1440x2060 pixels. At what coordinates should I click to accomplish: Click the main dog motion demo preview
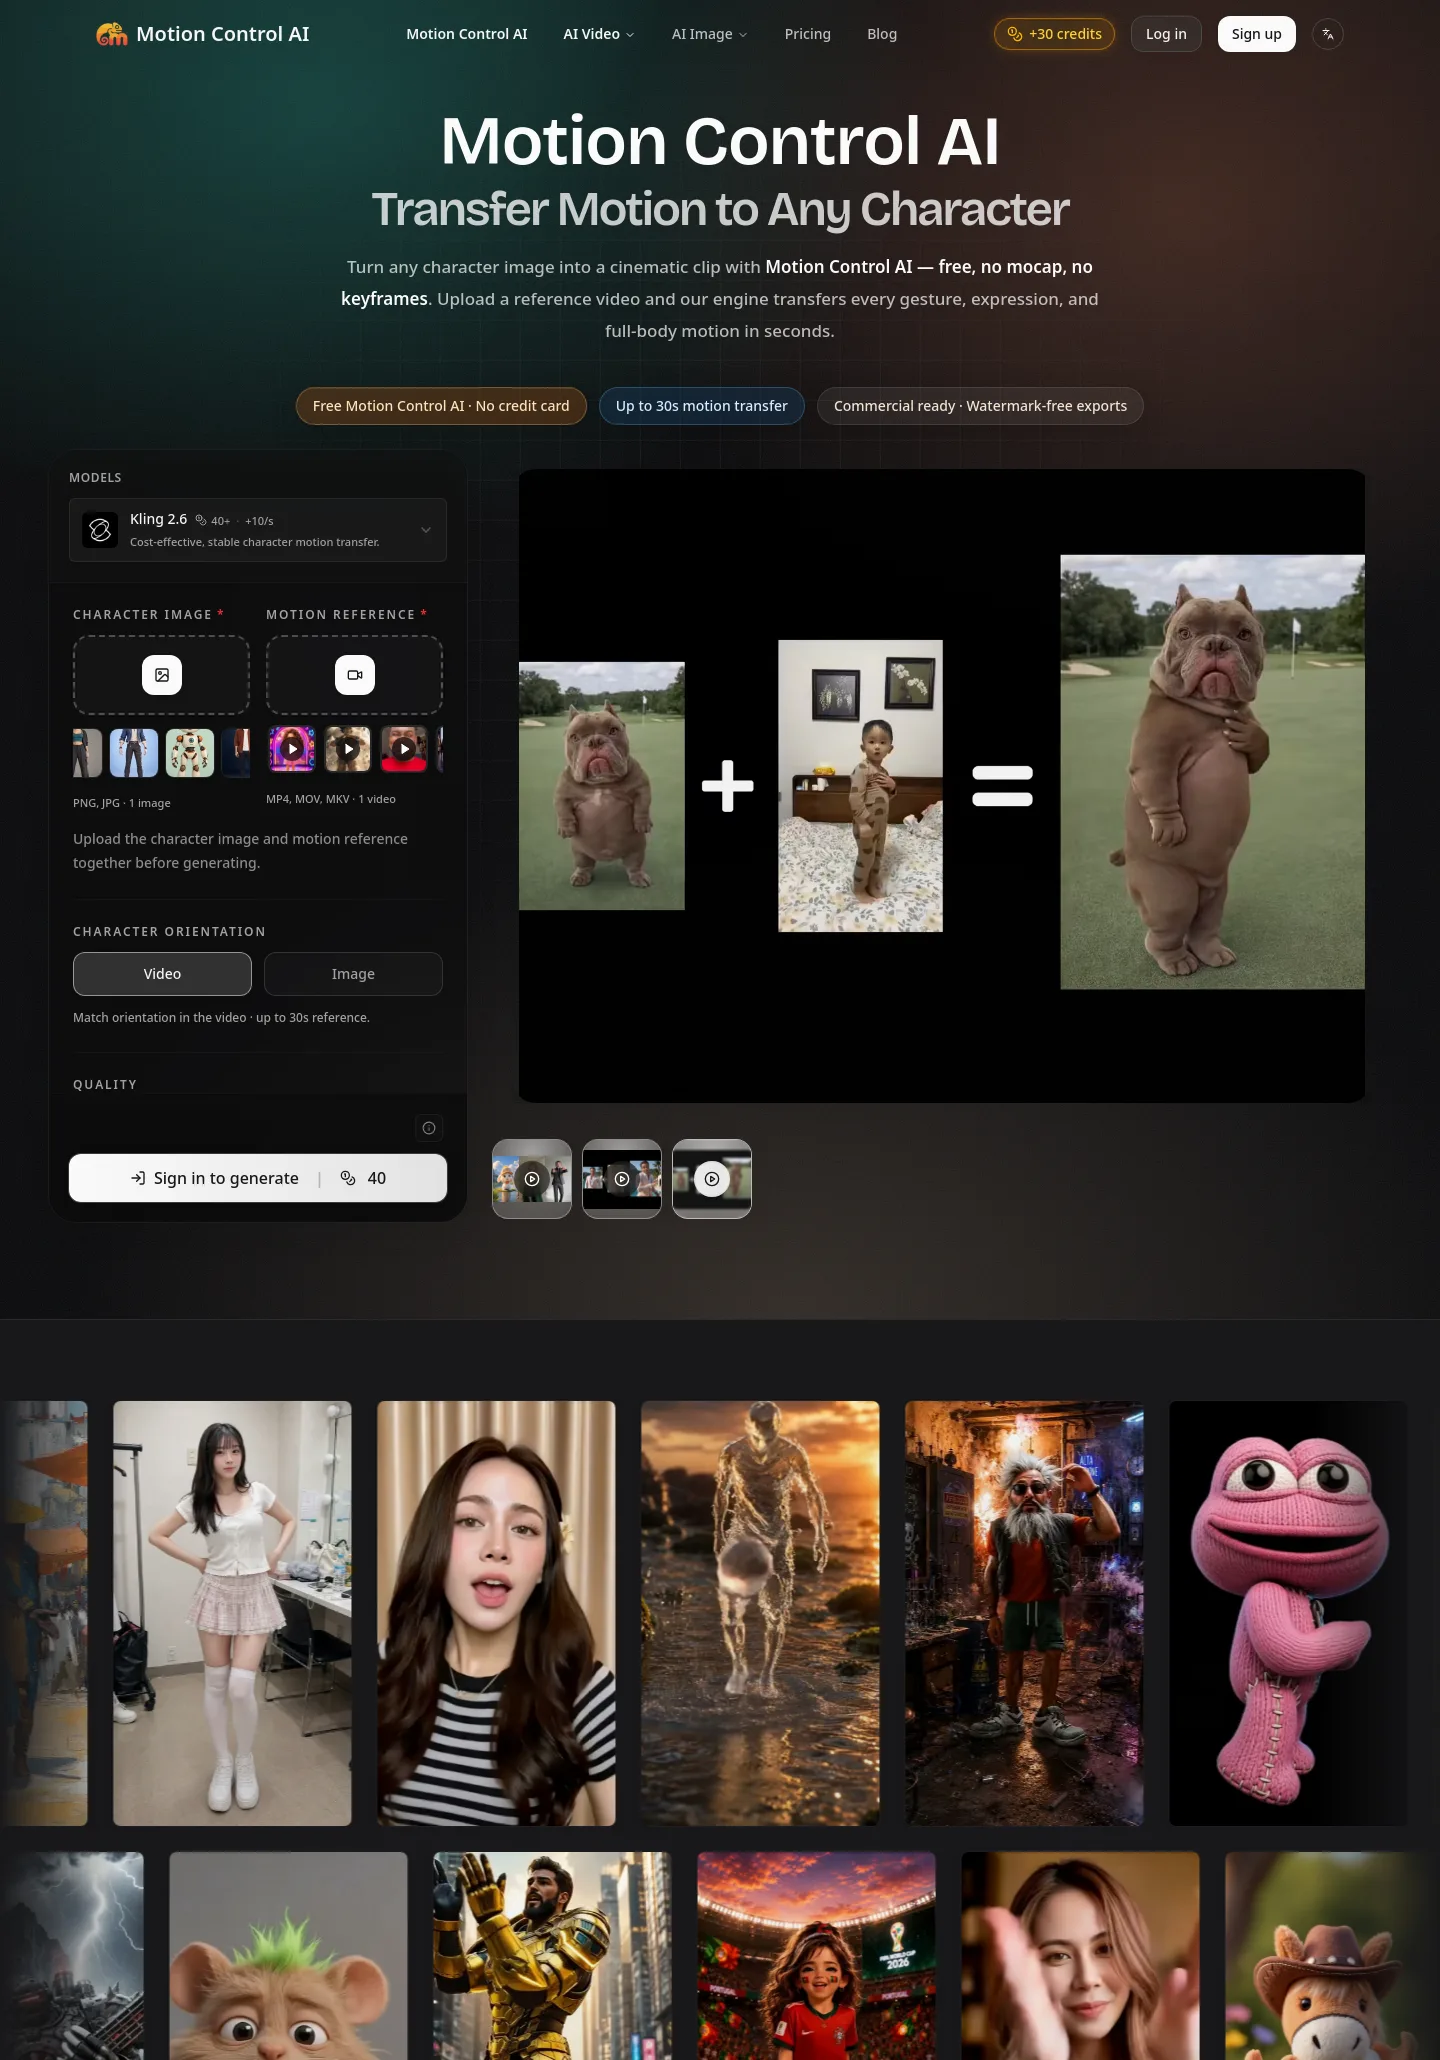tap(942, 786)
